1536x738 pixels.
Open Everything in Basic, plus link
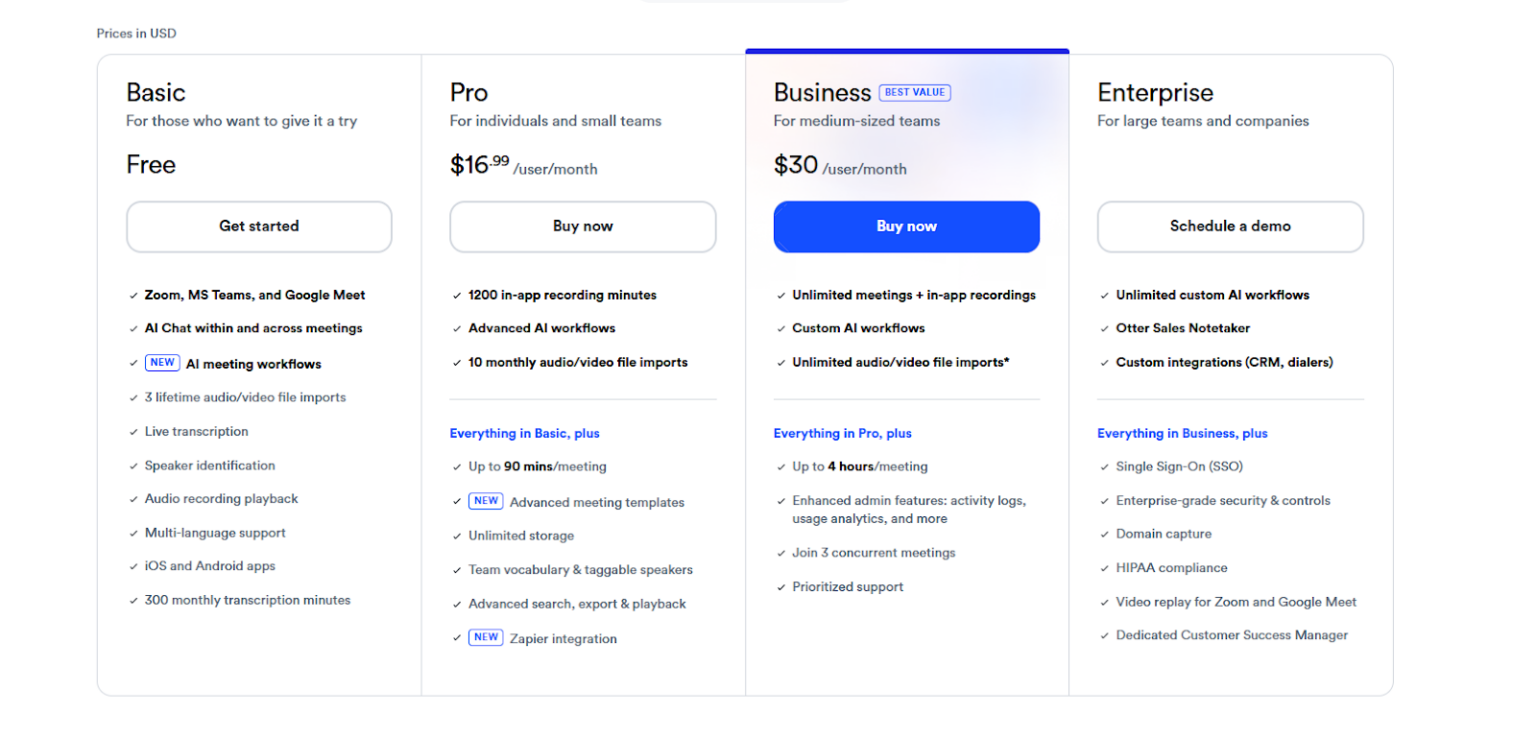(x=524, y=433)
